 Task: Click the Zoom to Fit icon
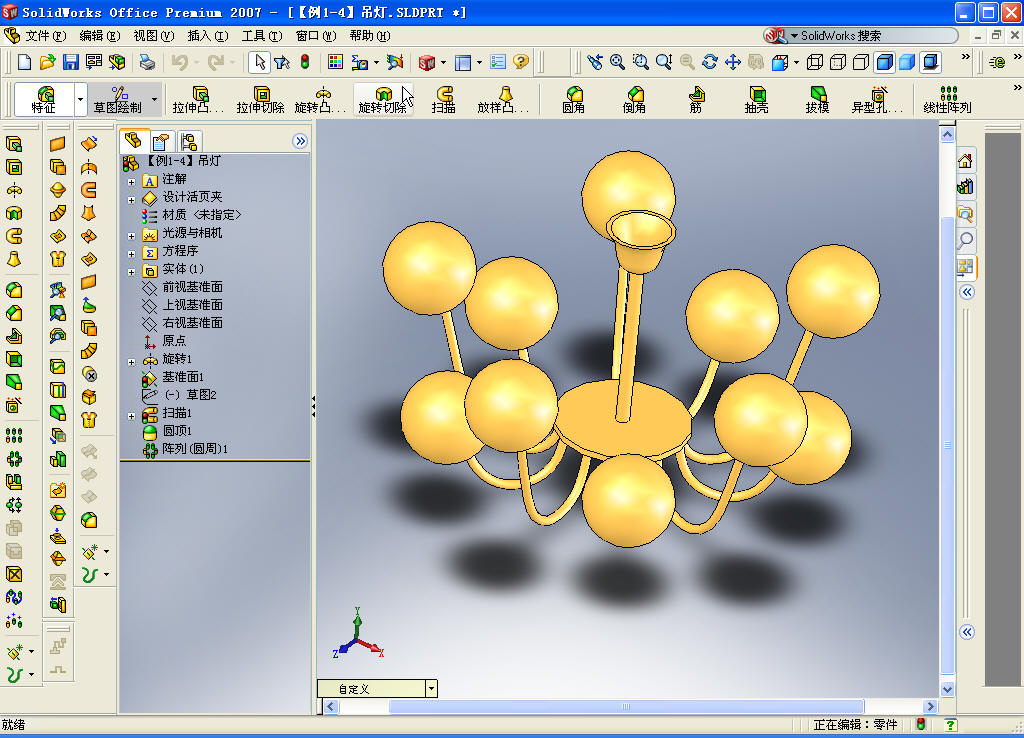(617, 62)
